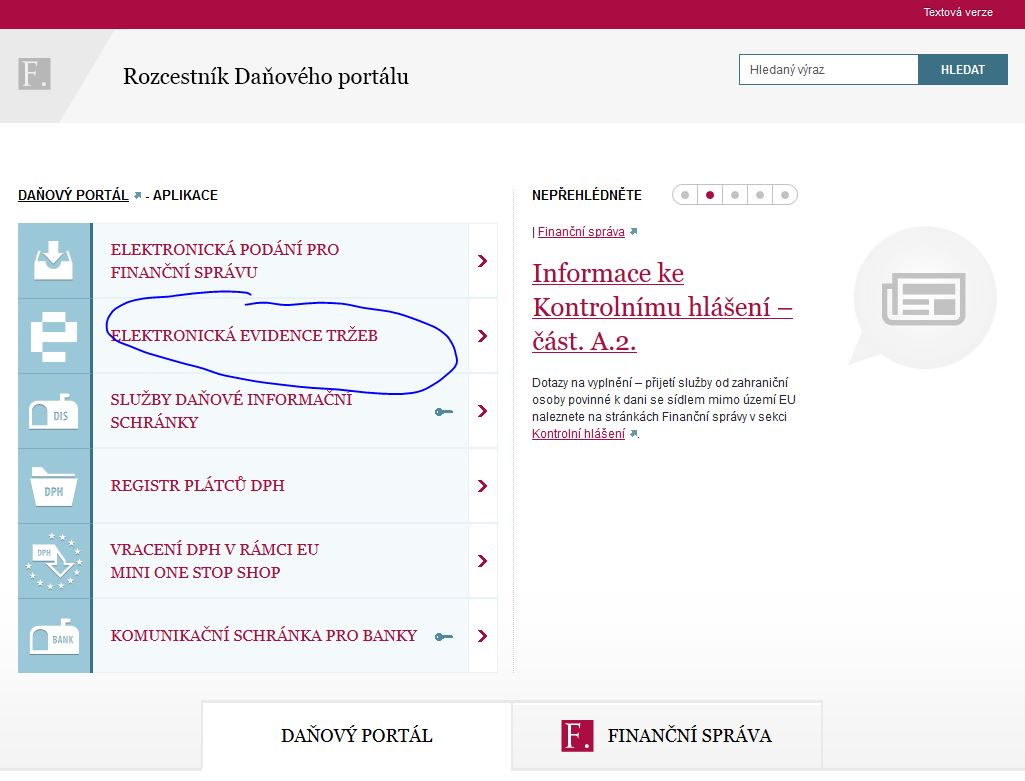The image size is (1025, 781).
Task: Switch to the Finanční správa tab
Action: [667, 736]
